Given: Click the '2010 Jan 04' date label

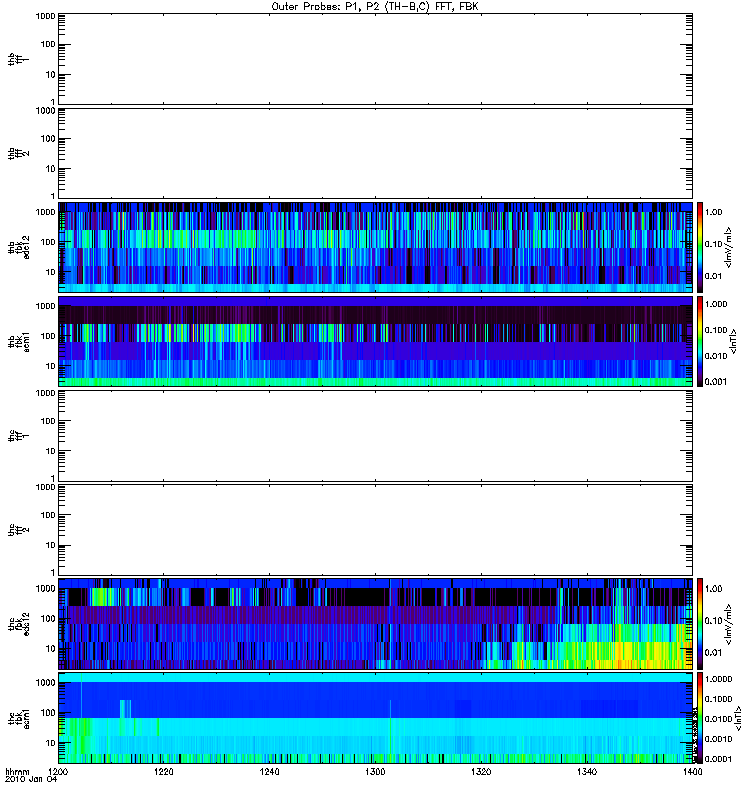Looking at the screenshot, I should (x=31, y=780).
